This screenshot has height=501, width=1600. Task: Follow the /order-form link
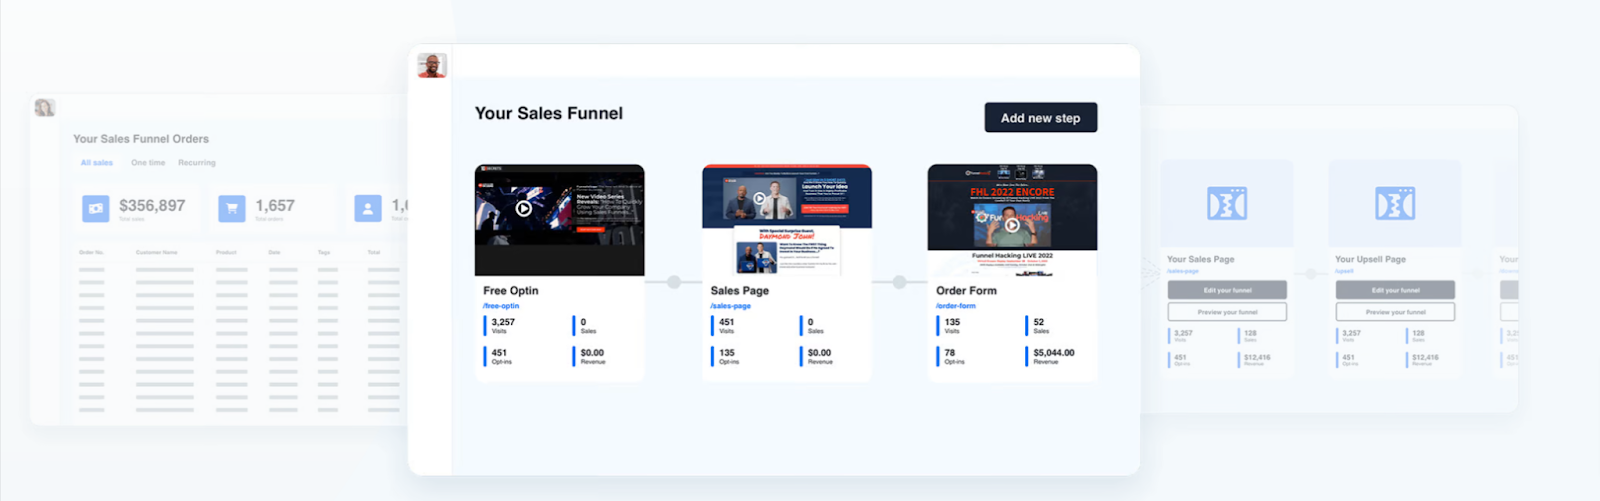point(956,306)
